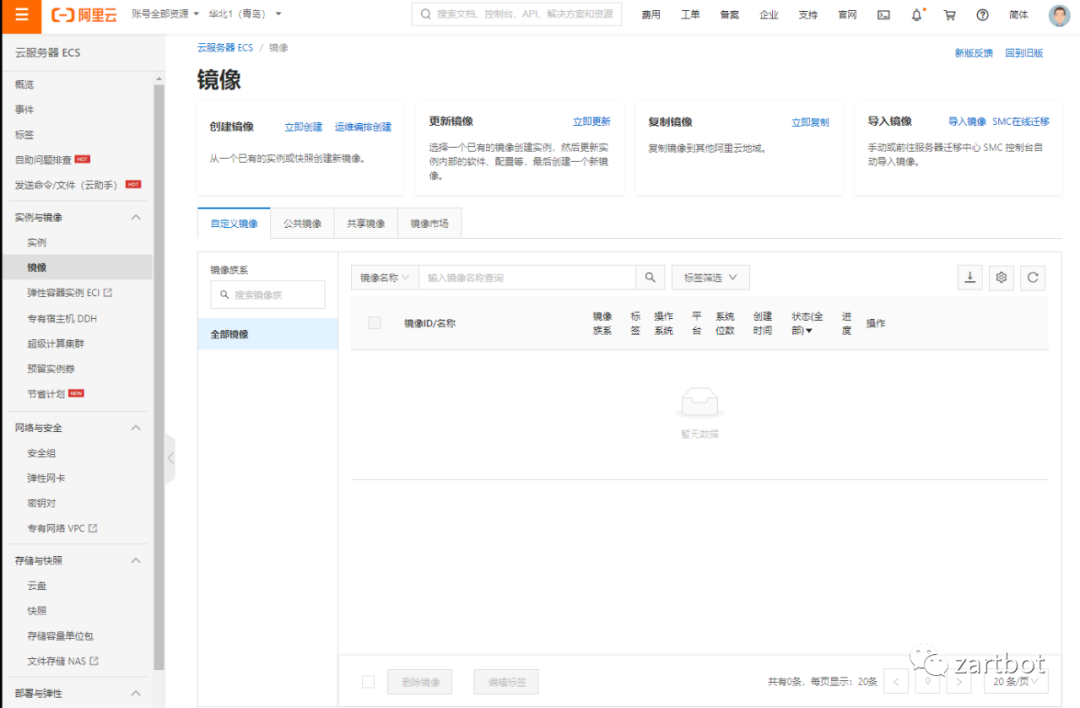
Task: Select 全部镜像 in the image family list
Action: click(267, 334)
